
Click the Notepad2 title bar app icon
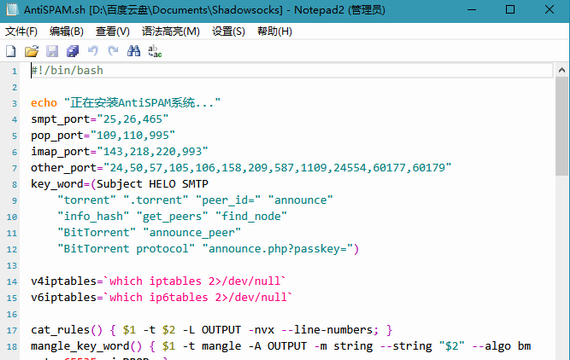click(12, 10)
